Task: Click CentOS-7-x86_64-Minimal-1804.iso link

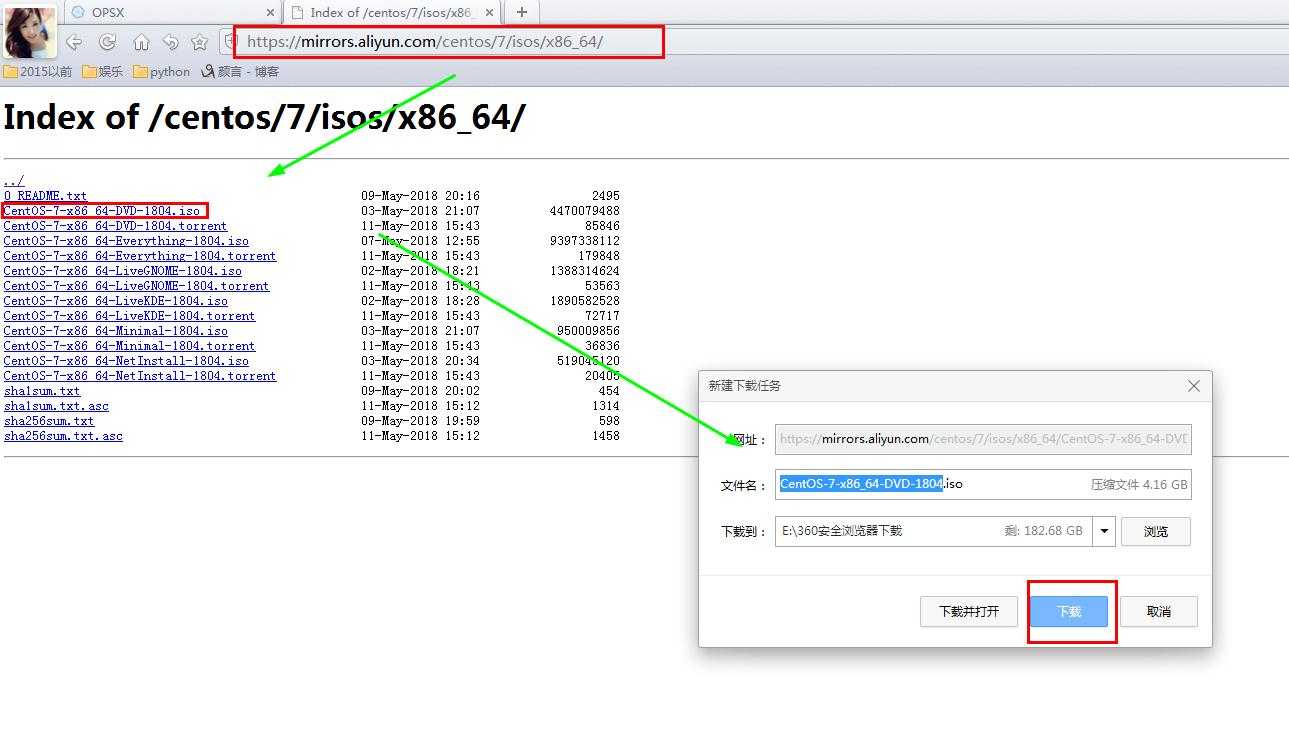Action: 116,331
